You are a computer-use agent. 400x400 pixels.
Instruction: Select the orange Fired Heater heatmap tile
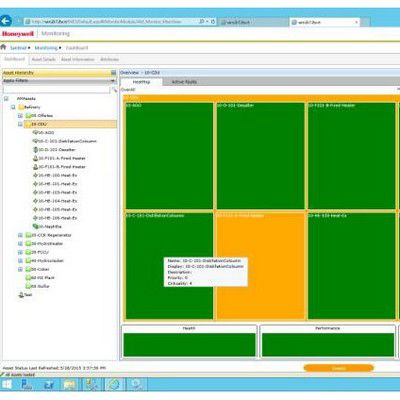[x=261, y=266]
